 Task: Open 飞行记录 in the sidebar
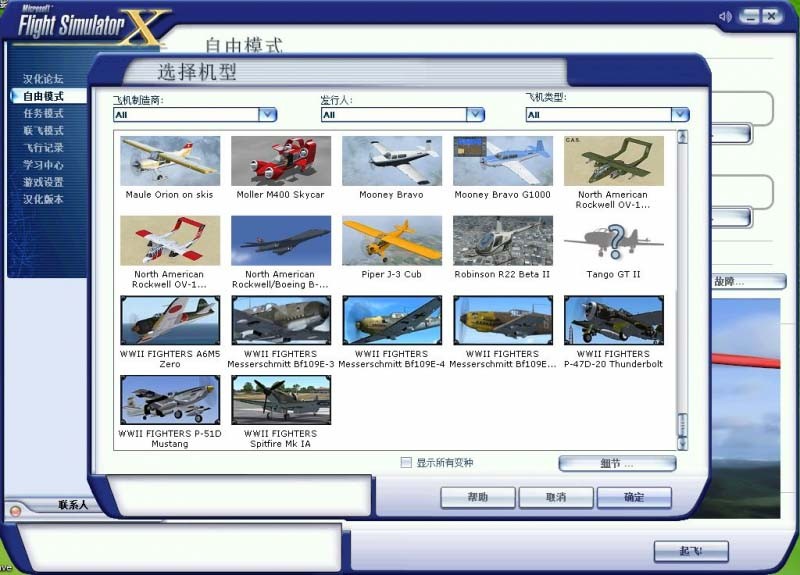[43, 147]
